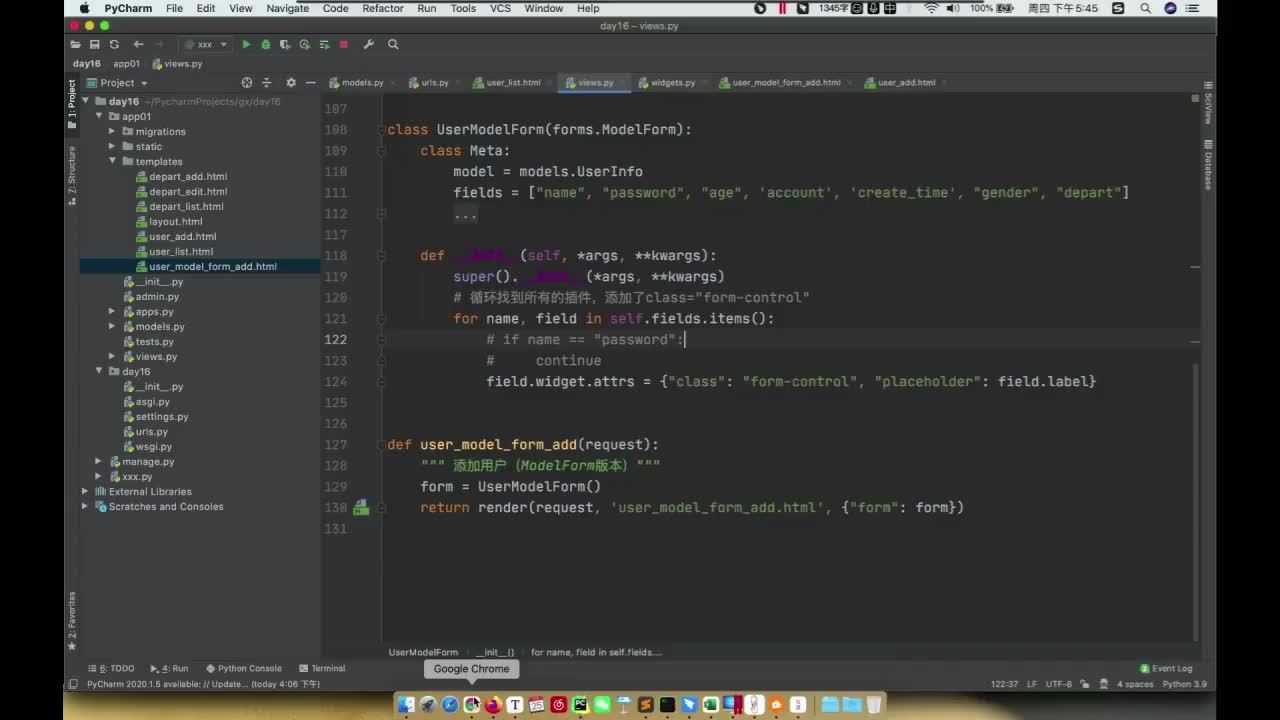Select settings.py in the project tree
Viewport: 1280px width, 720px height.
162,416
